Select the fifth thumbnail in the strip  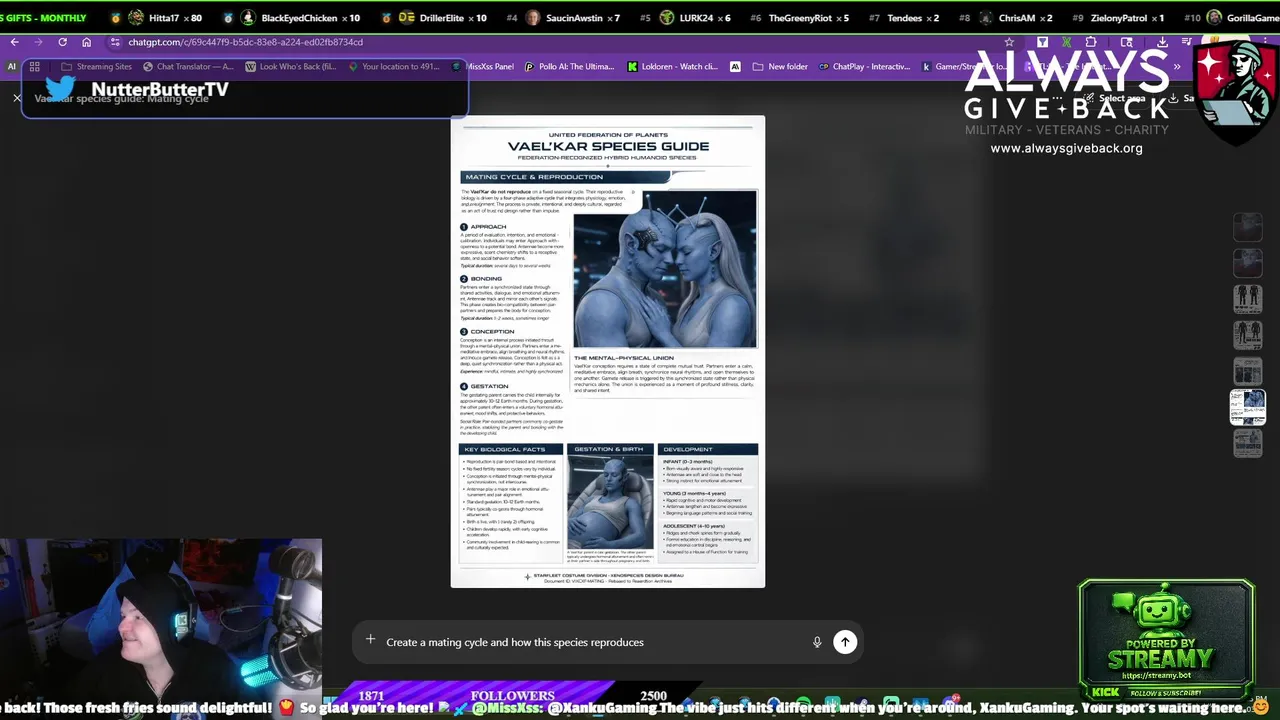click(1247, 371)
